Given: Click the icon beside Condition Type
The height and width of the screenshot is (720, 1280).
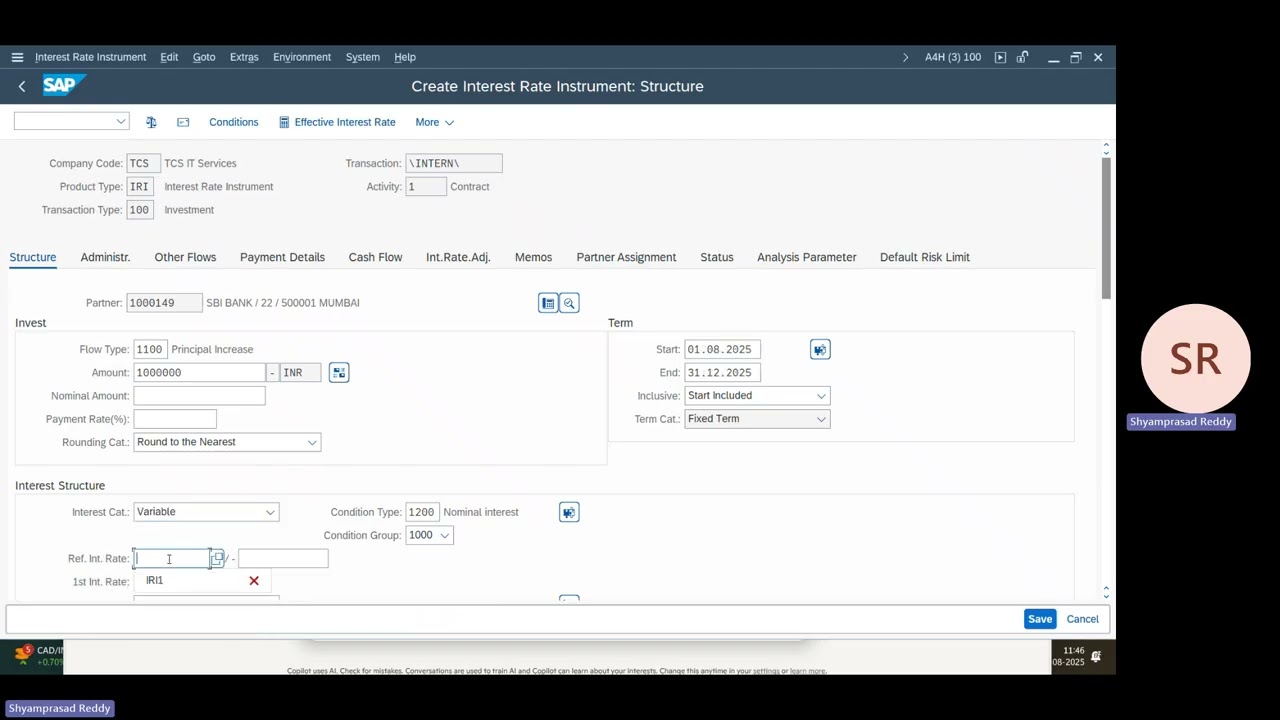Looking at the screenshot, I should [x=569, y=513].
